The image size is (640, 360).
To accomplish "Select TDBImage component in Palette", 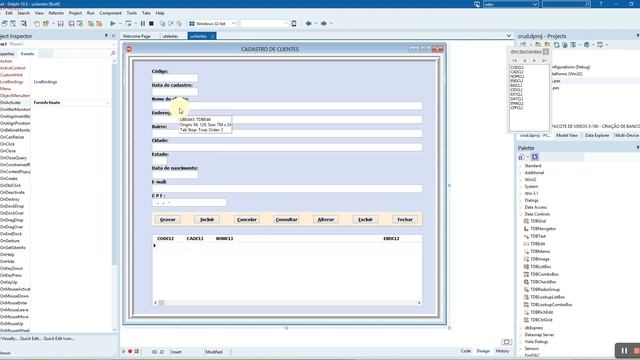I will click(537, 259).
